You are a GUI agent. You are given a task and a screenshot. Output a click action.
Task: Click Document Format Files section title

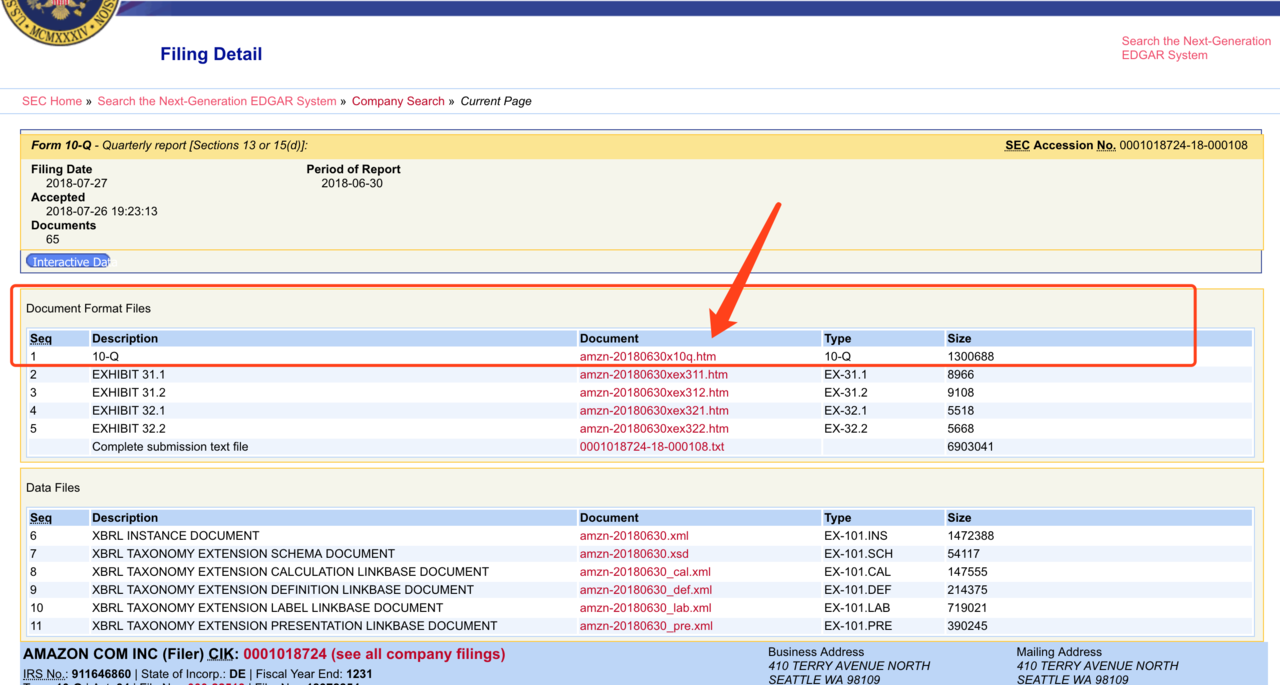pos(88,308)
